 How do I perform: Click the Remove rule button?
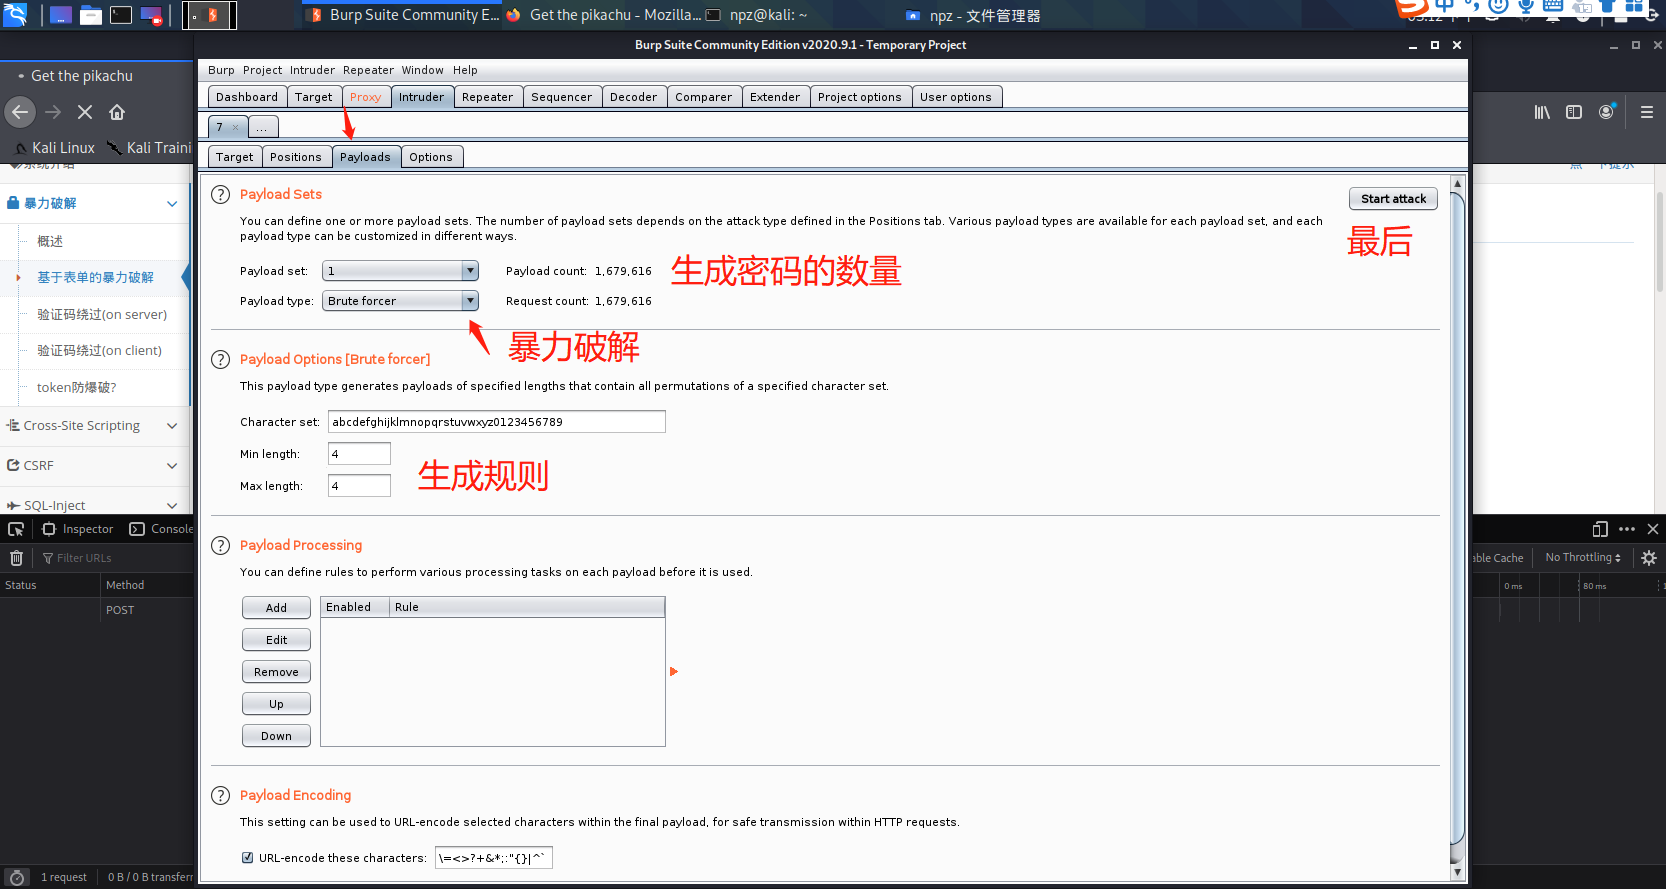[276, 672]
